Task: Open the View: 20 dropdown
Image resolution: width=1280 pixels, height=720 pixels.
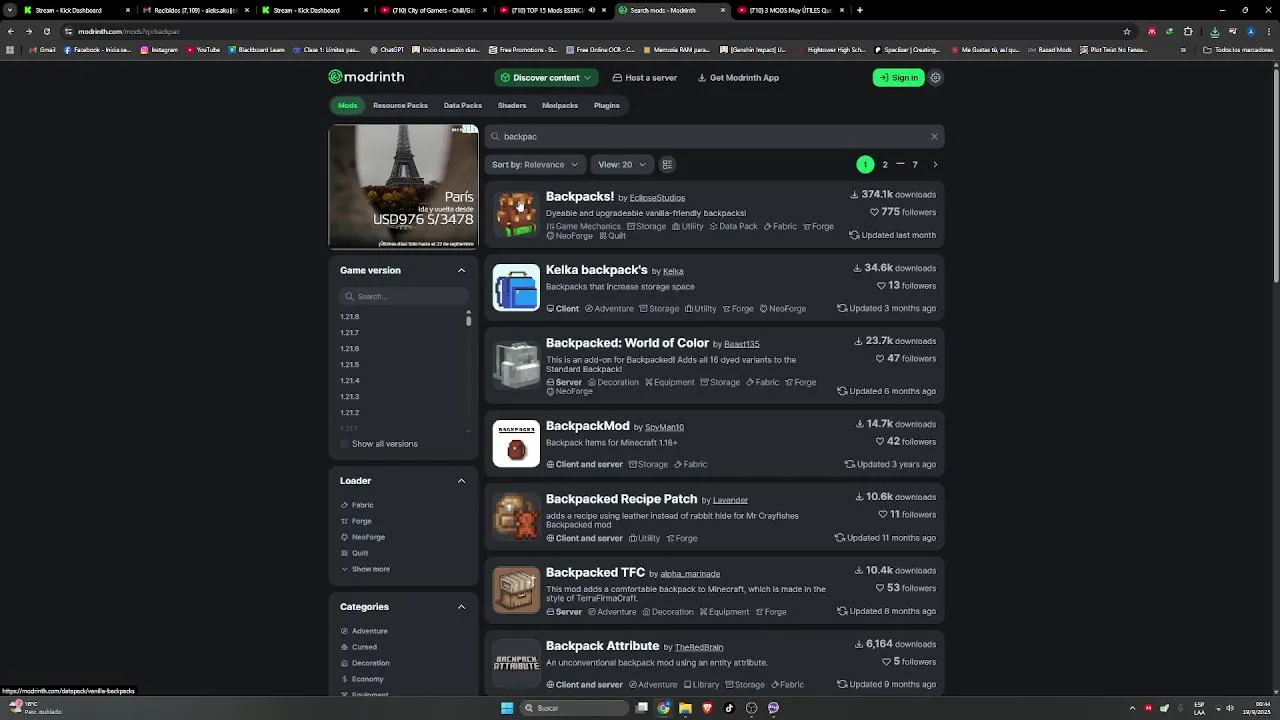Action: pyautogui.click(x=622, y=164)
